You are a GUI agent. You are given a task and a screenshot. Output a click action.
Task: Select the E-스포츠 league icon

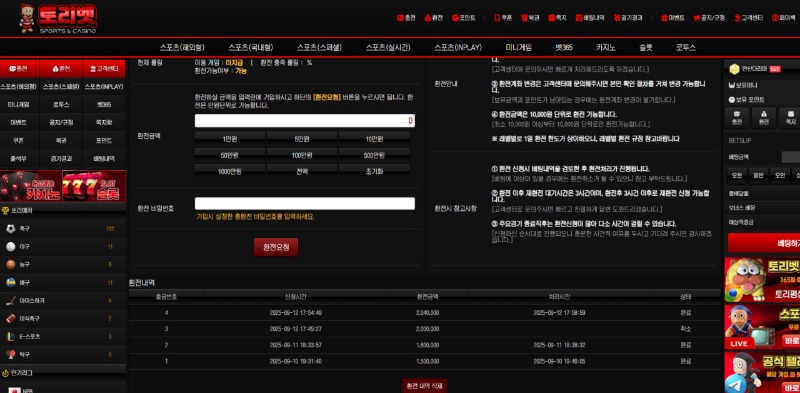click(11, 336)
